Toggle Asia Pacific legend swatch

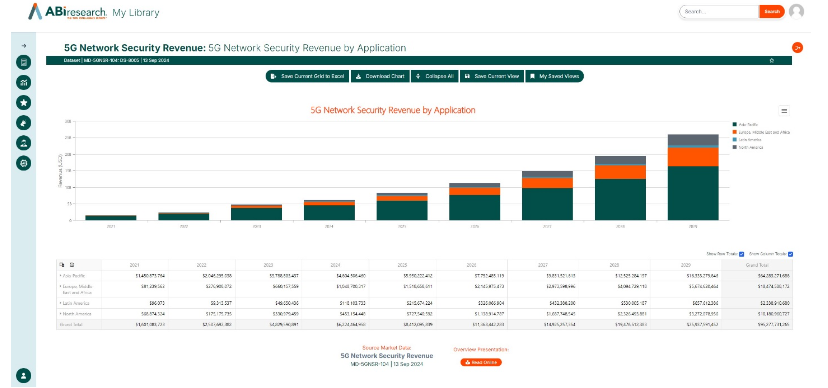[x=735, y=124]
